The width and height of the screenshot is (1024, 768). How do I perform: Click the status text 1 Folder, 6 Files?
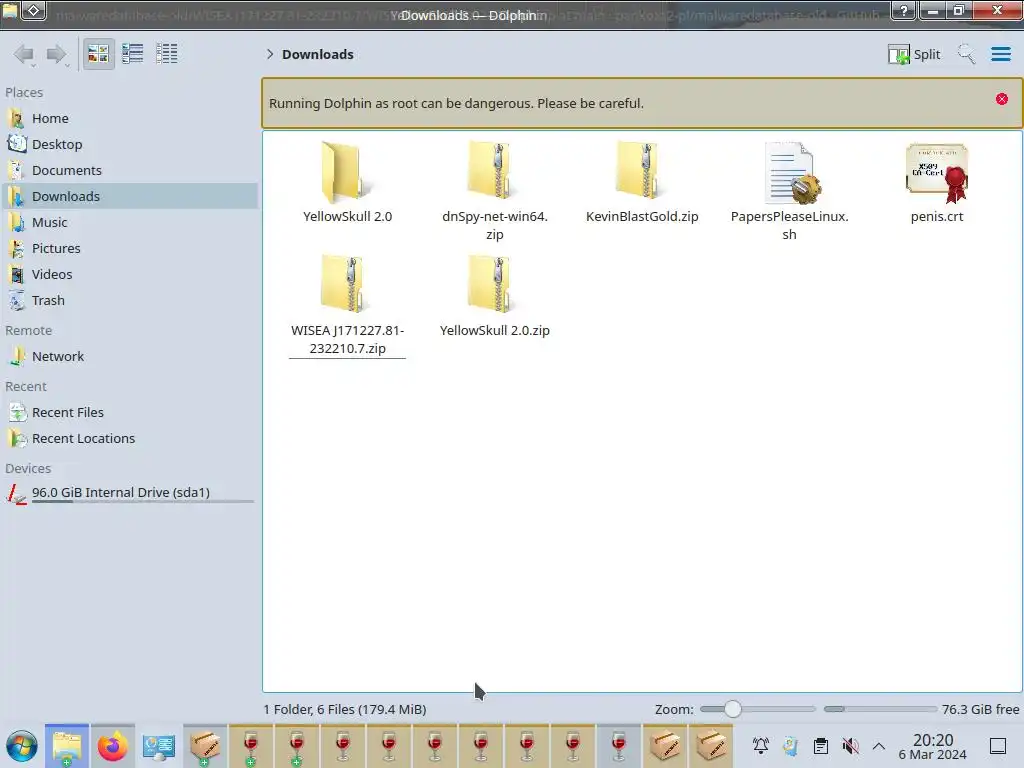[x=345, y=709]
